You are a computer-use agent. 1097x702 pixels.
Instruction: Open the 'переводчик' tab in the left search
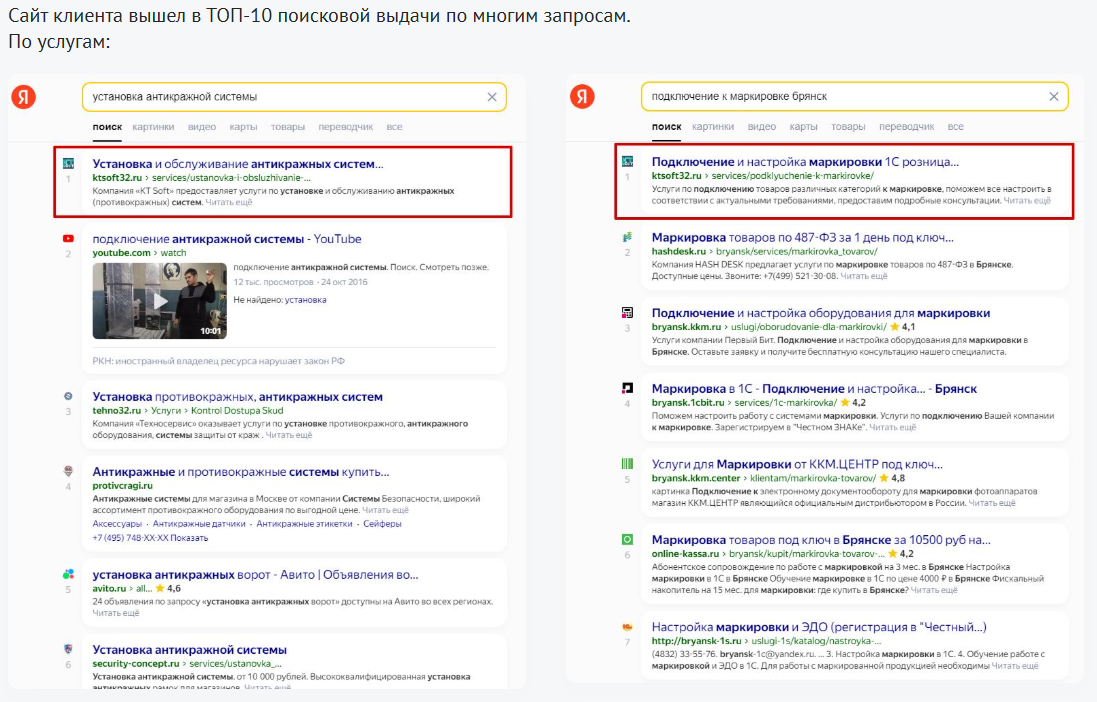click(x=346, y=127)
